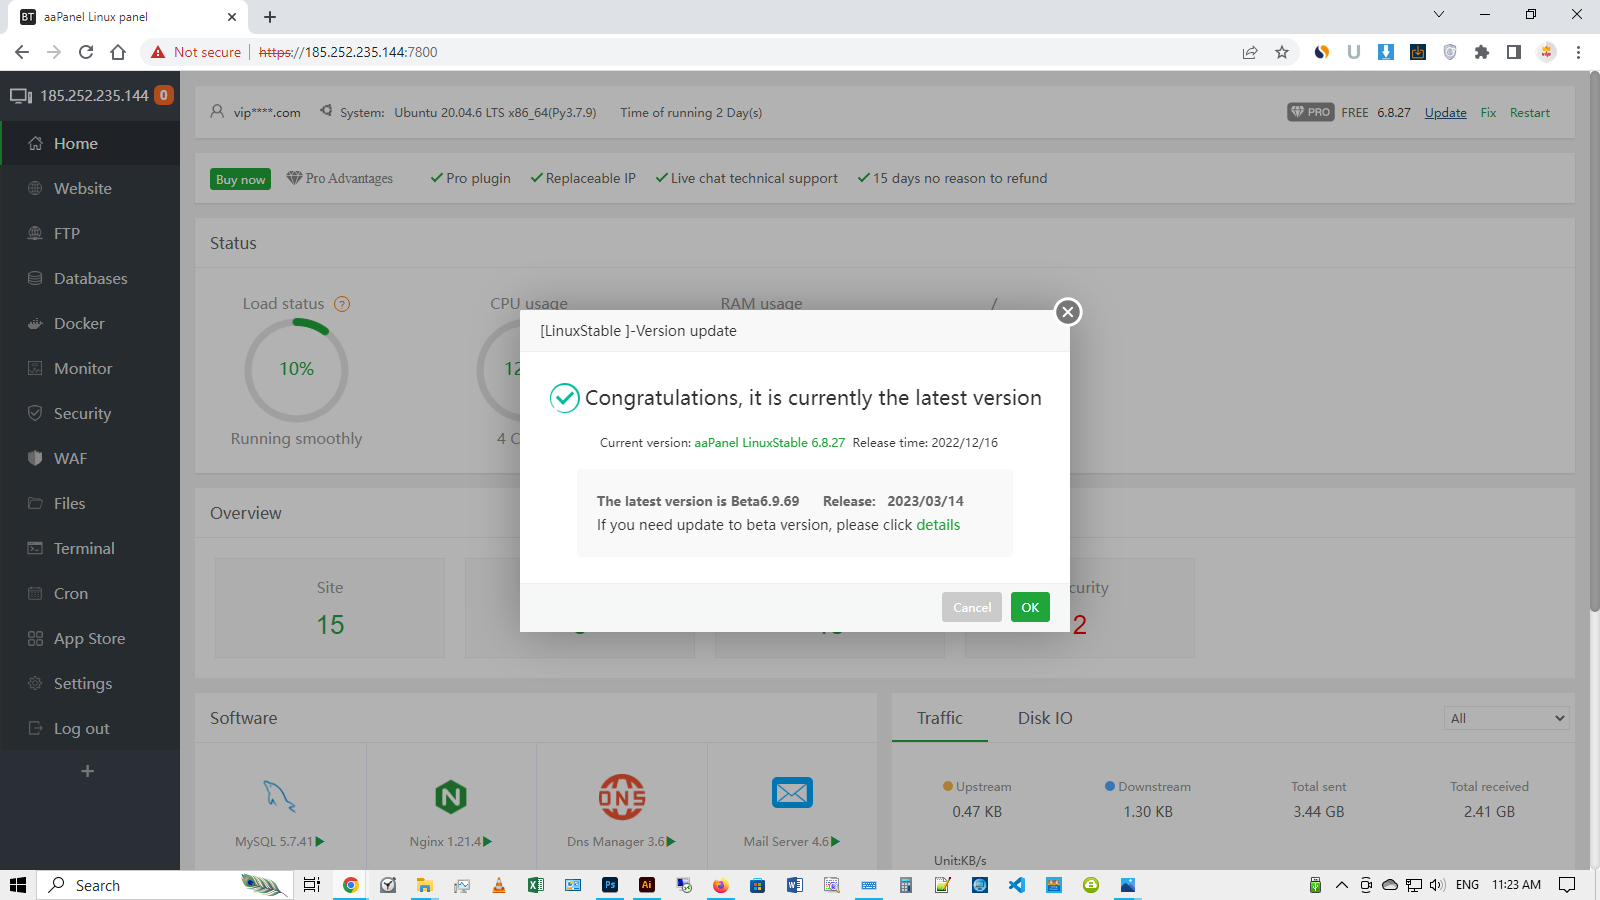Click the Downstream value 1.30 KB
Viewport: 1600px width, 900px height.
pos(1148,812)
